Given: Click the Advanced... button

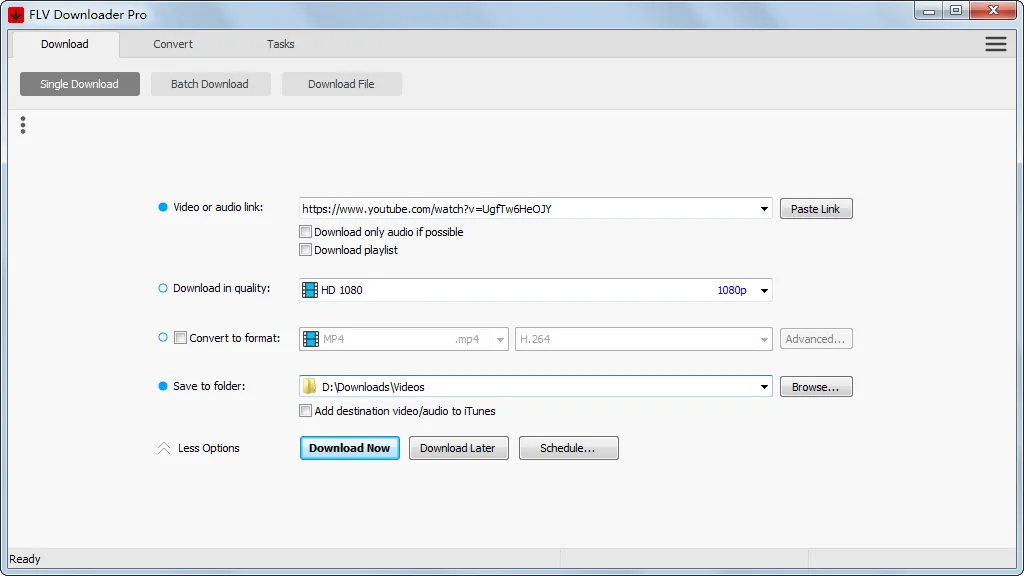Looking at the screenshot, I should (816, 339).
